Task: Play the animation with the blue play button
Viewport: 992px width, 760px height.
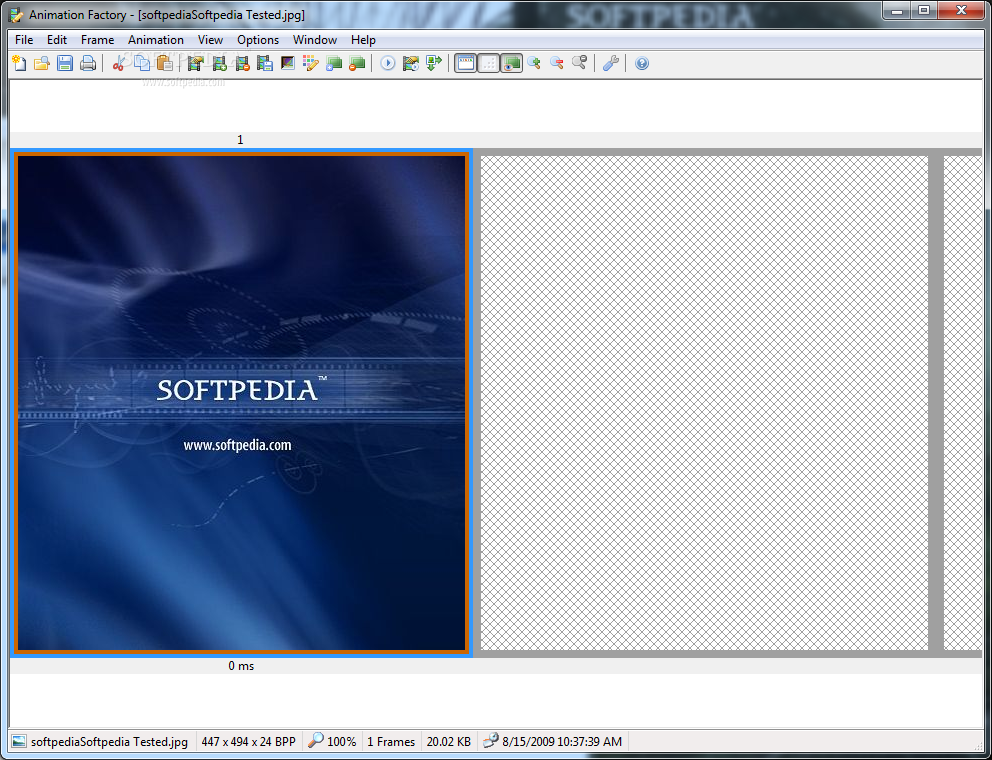Action: [388, 63]
